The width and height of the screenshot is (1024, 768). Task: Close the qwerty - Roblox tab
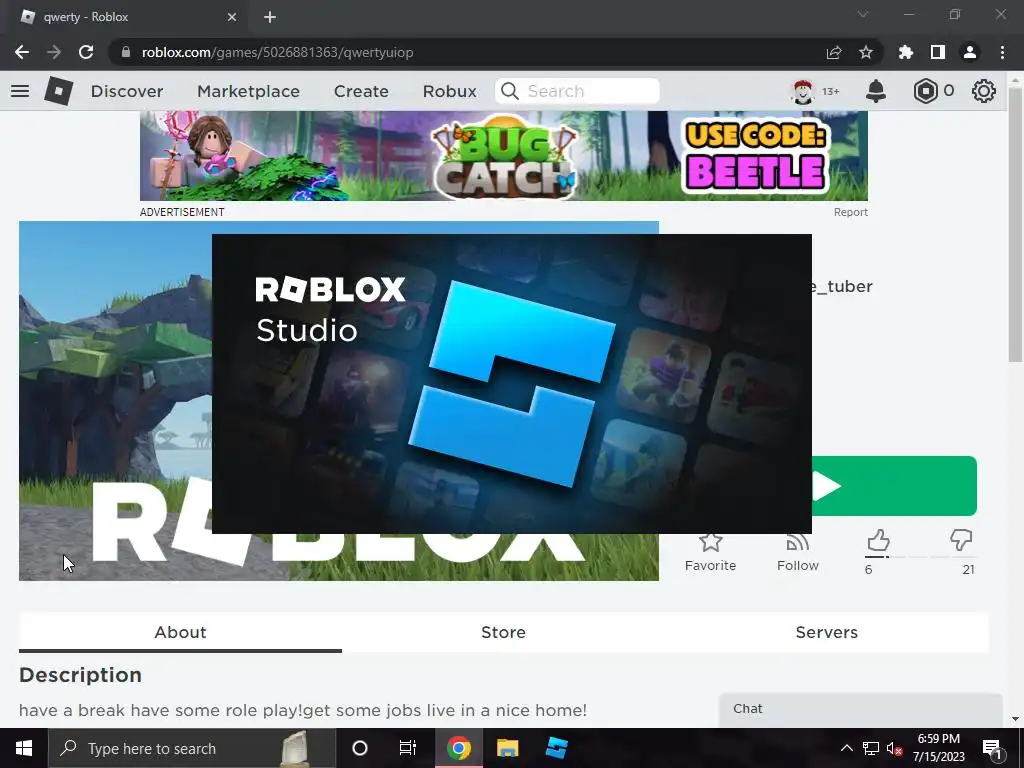[232, 17]
